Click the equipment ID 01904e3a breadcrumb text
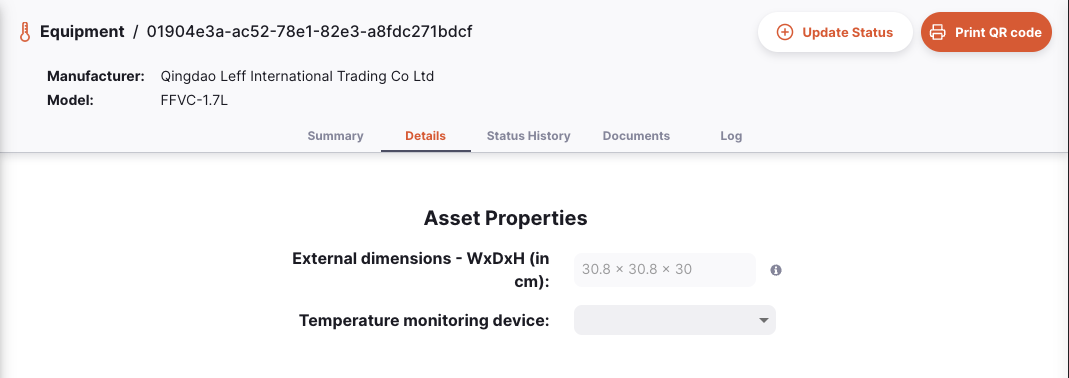The image size is (1069, 378). 310,31
